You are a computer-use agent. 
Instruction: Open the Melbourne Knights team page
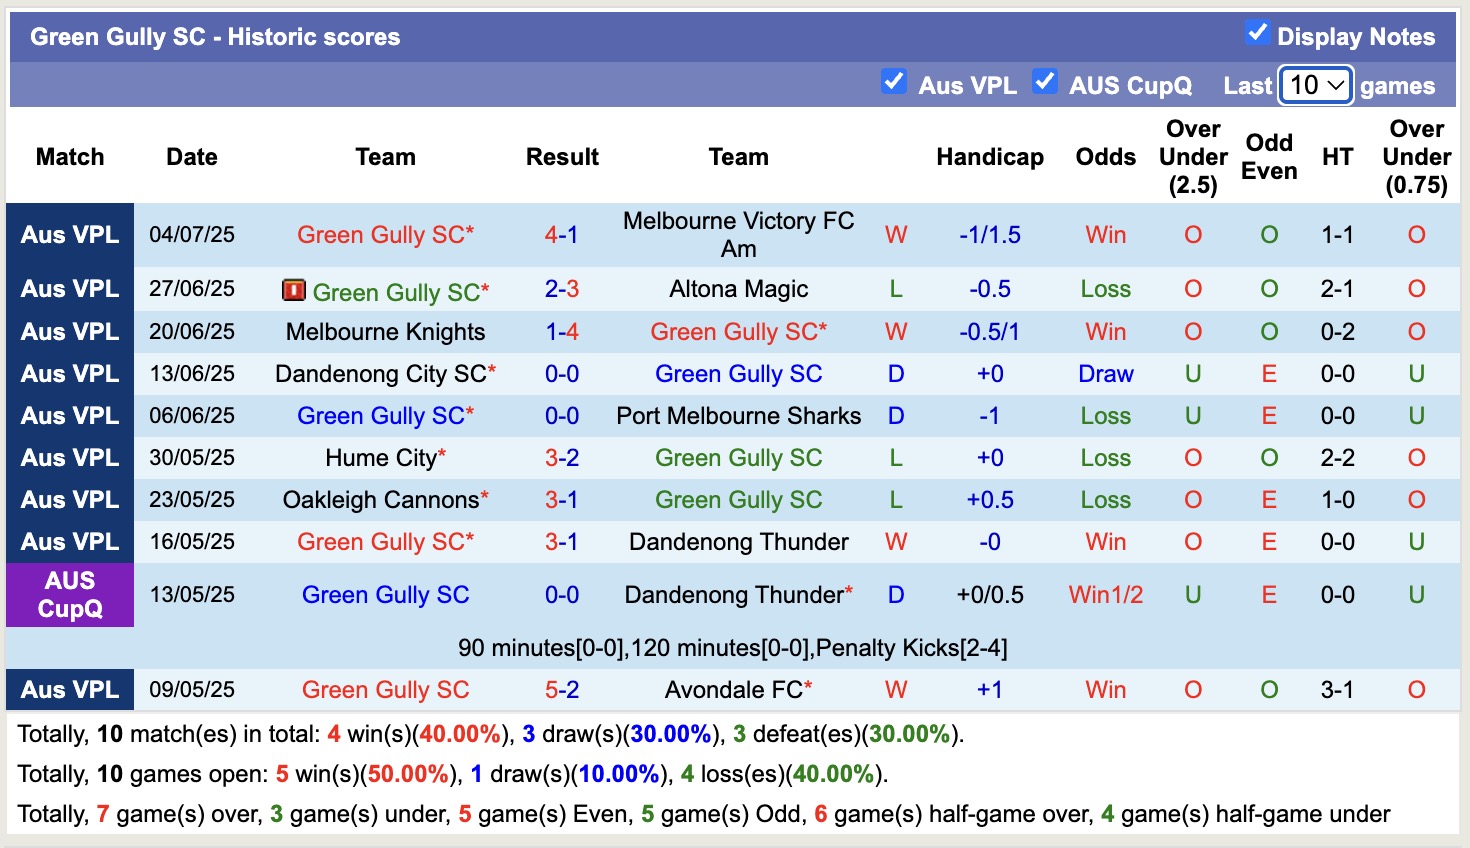coord(385,331)
